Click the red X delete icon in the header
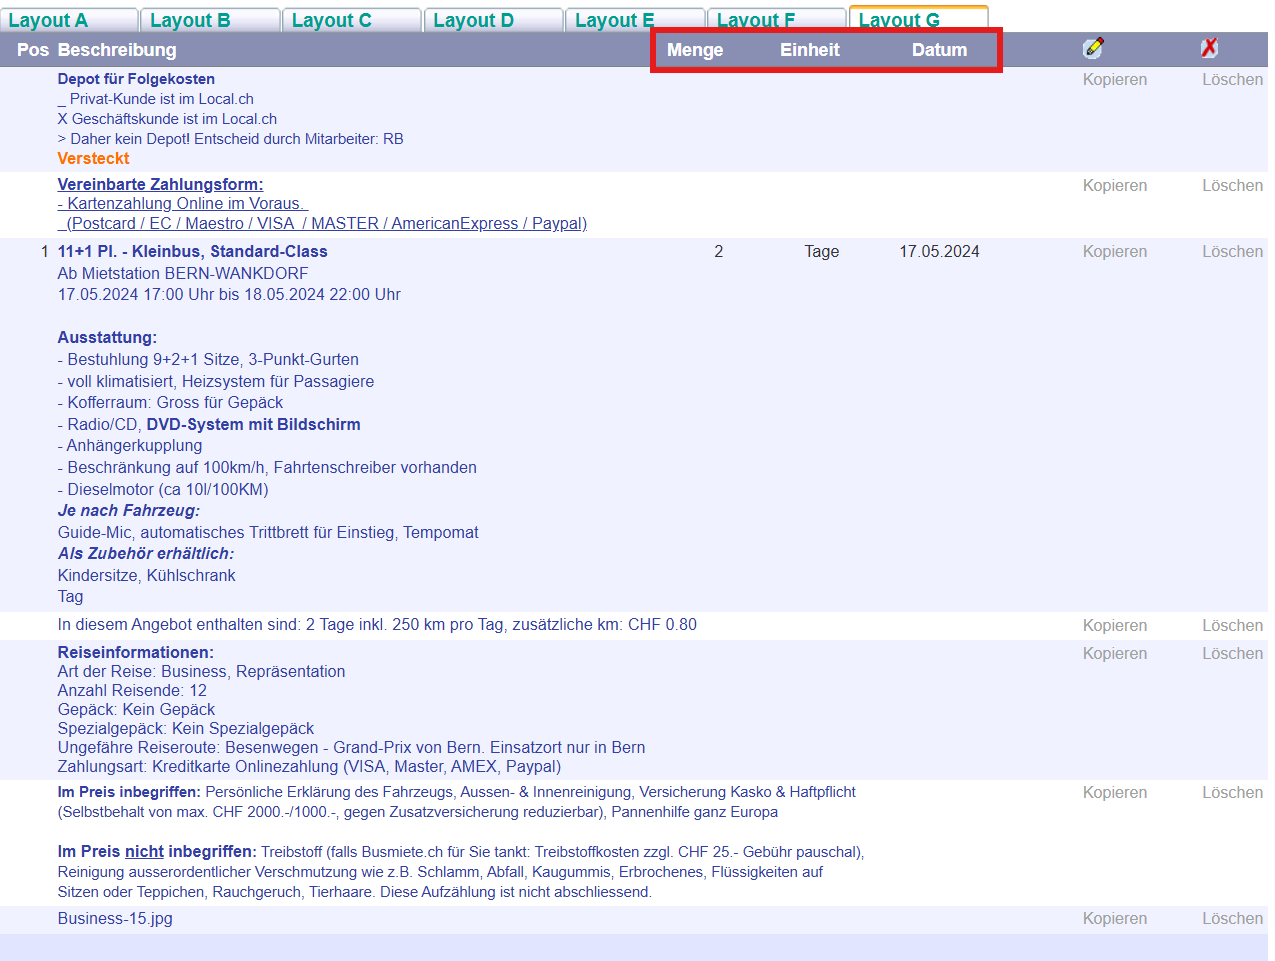This screenshot has width=1275, height=961. pyautogui.click(x=1210, y=48)
